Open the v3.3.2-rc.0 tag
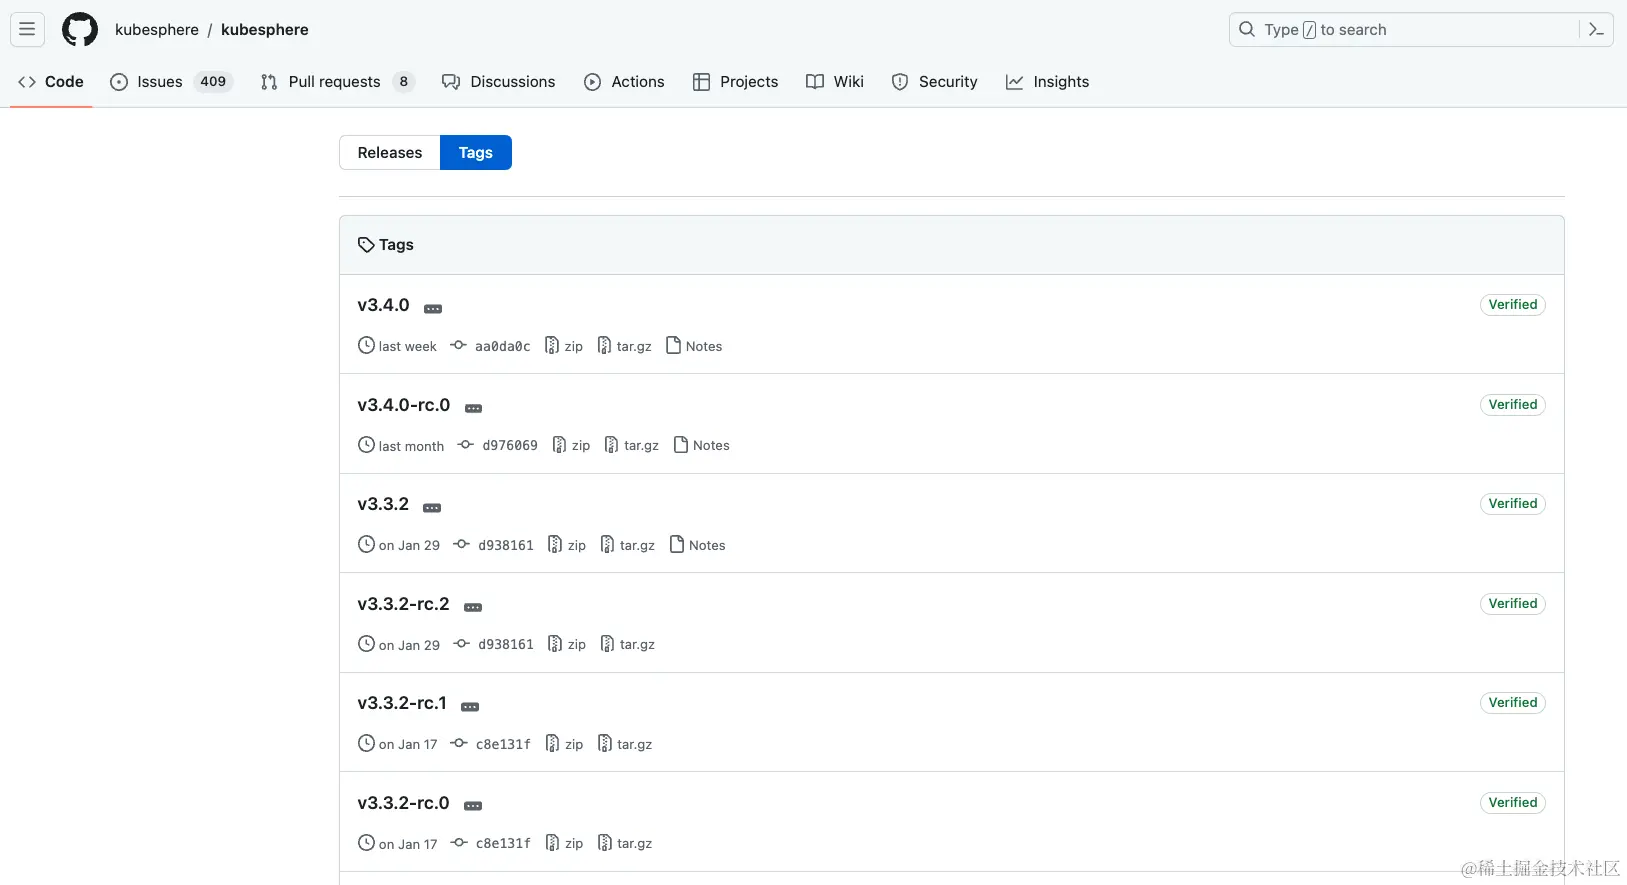Screen dimensions: 1627x885 click(x=403, y=803)
